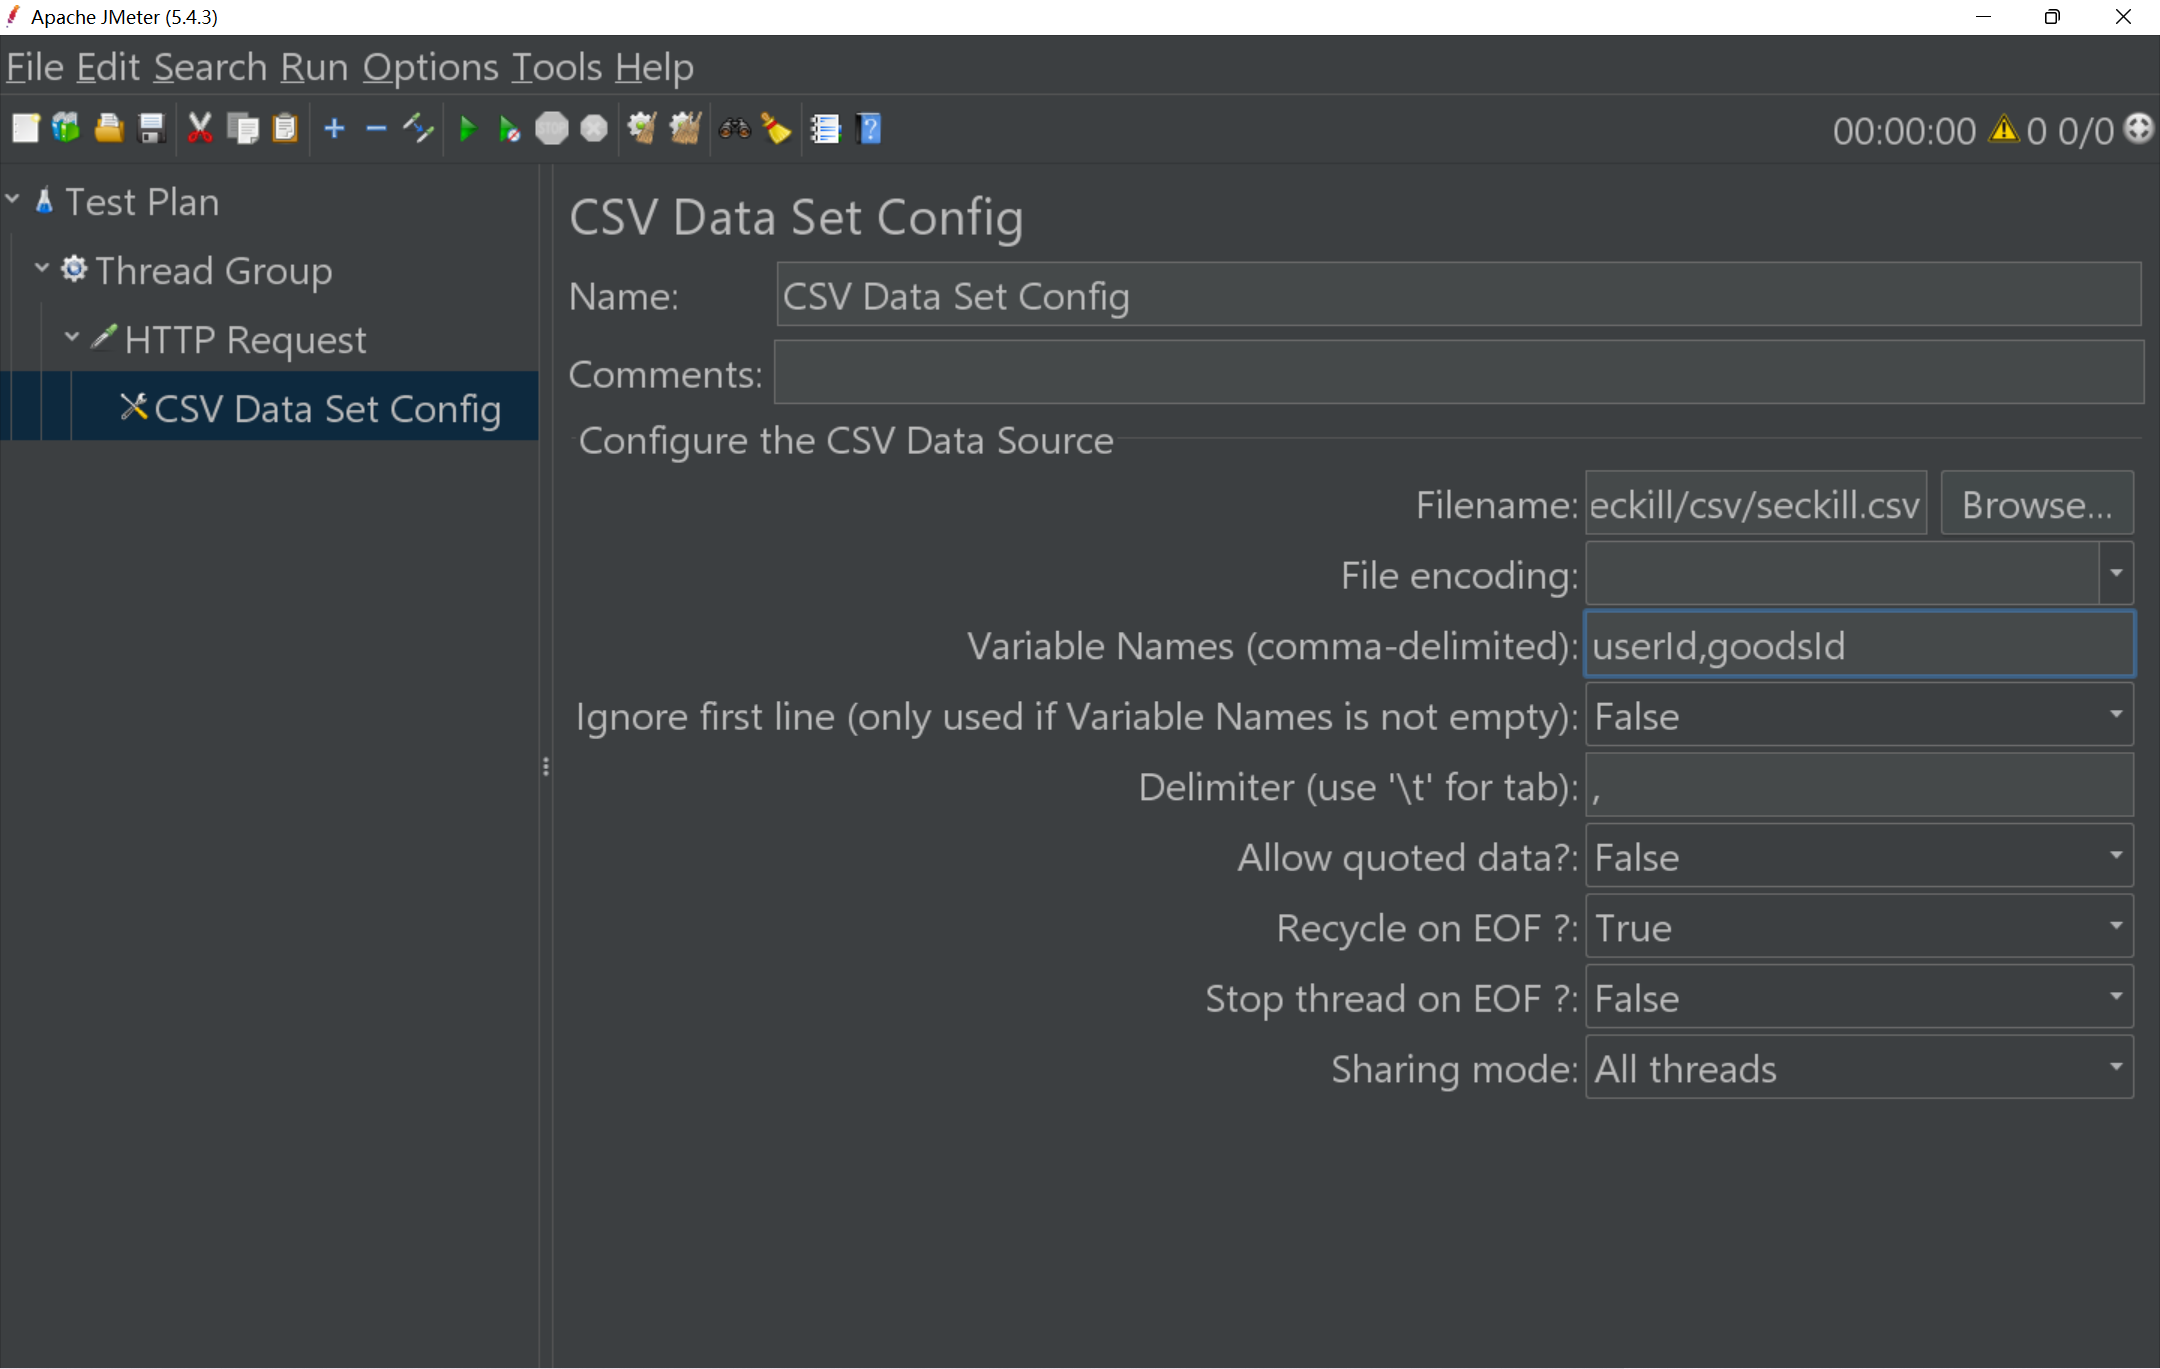The width and height of the screenshot is (2160, 1369).
Task: Open the Allow quoted data dropdown
Action: [x=2116, y=855]
